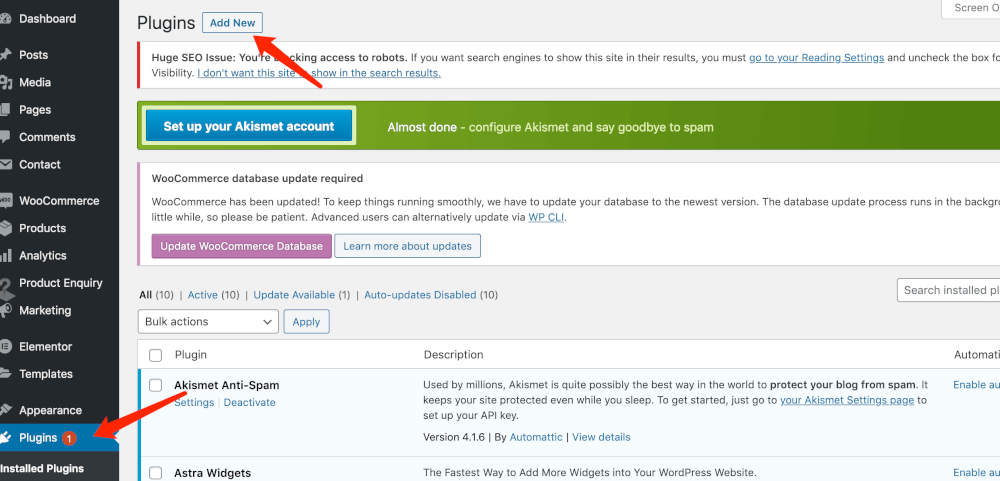Open WooCommerce menu item
The width and height of the screenshot is (1000, 481).
pos(59,201)
